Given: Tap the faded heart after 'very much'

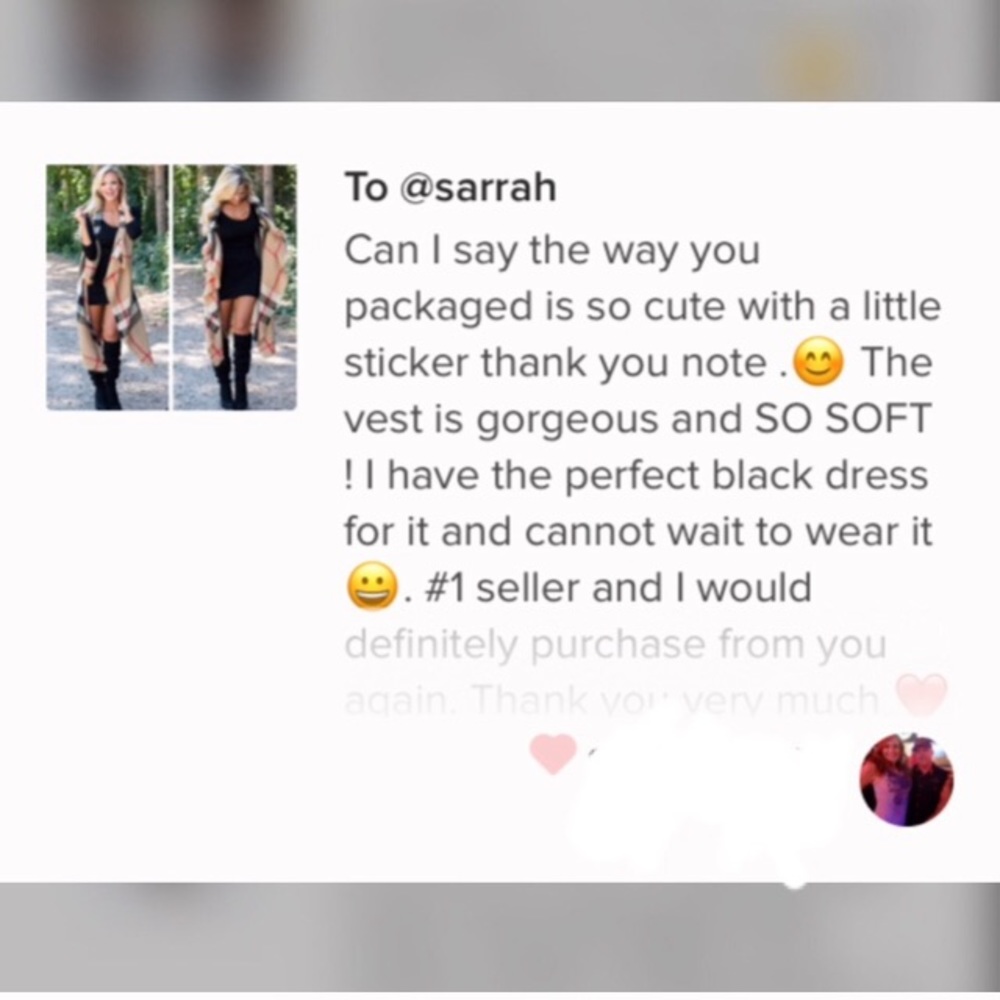Looking at the screenshot, I should pos(922,695).
